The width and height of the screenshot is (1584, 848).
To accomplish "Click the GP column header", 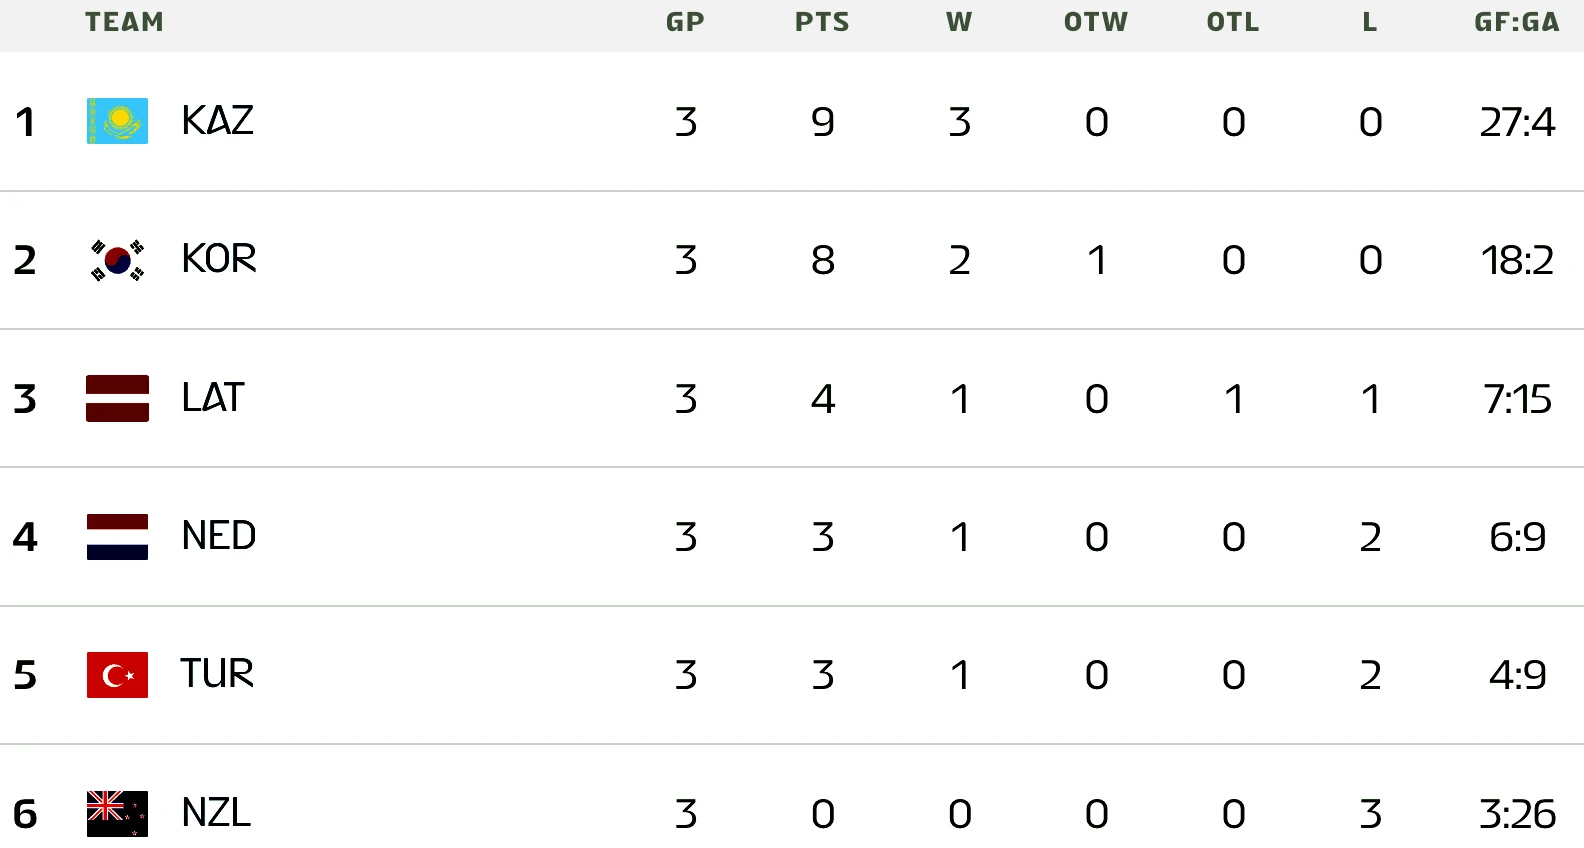I will coord(685,22).
